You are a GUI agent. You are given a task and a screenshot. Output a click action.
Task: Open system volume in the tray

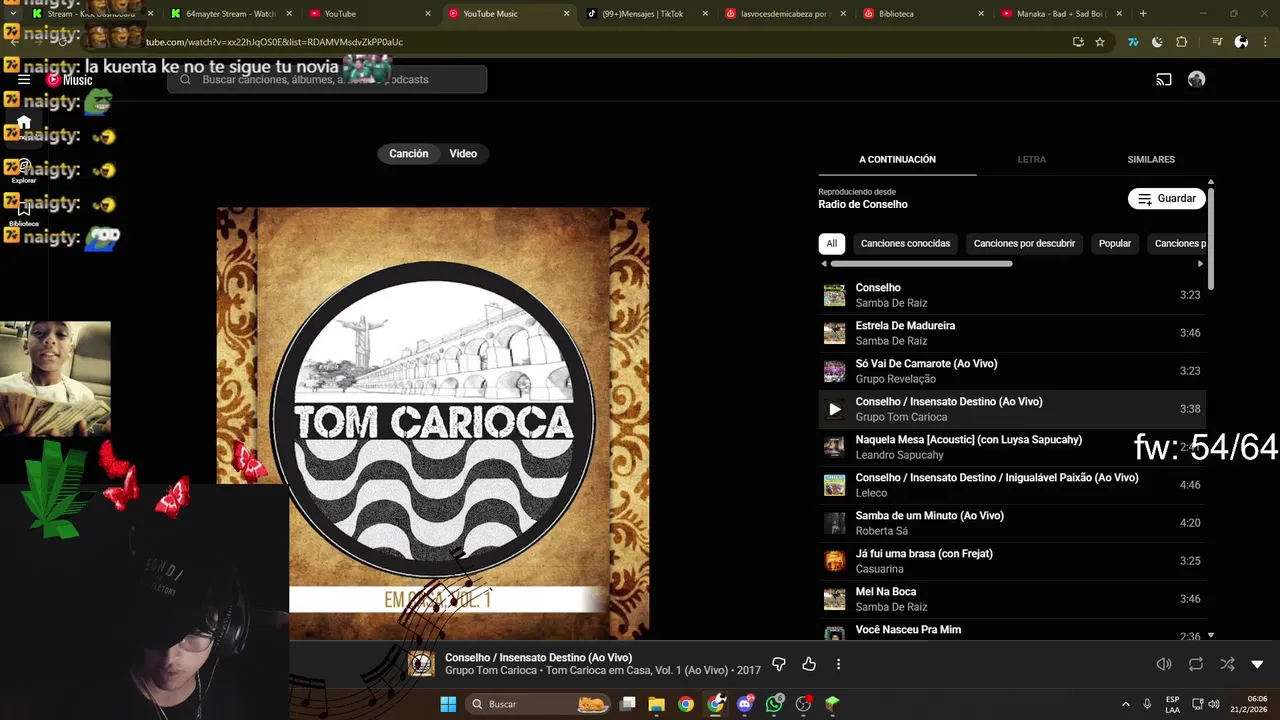tap(1214, 704)
